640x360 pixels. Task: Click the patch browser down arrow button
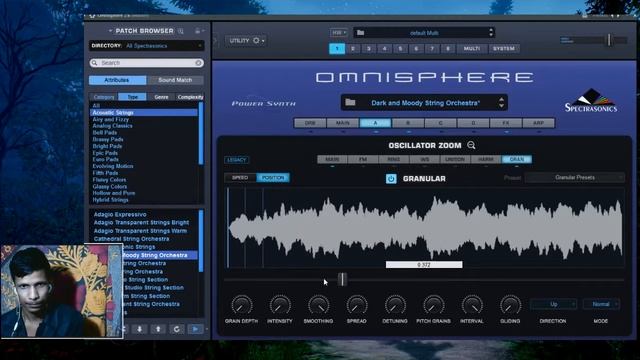click(140, 329)
